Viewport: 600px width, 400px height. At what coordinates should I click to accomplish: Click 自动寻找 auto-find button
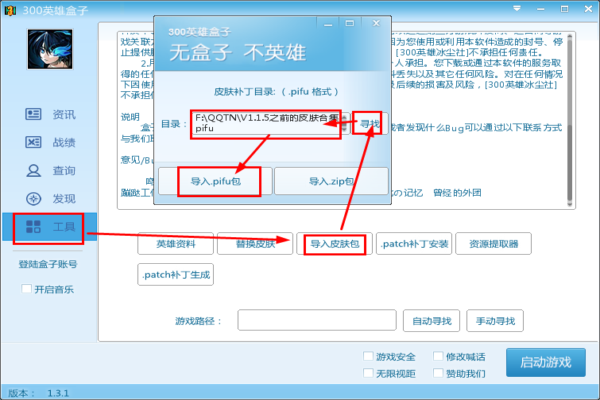(432, 321)
